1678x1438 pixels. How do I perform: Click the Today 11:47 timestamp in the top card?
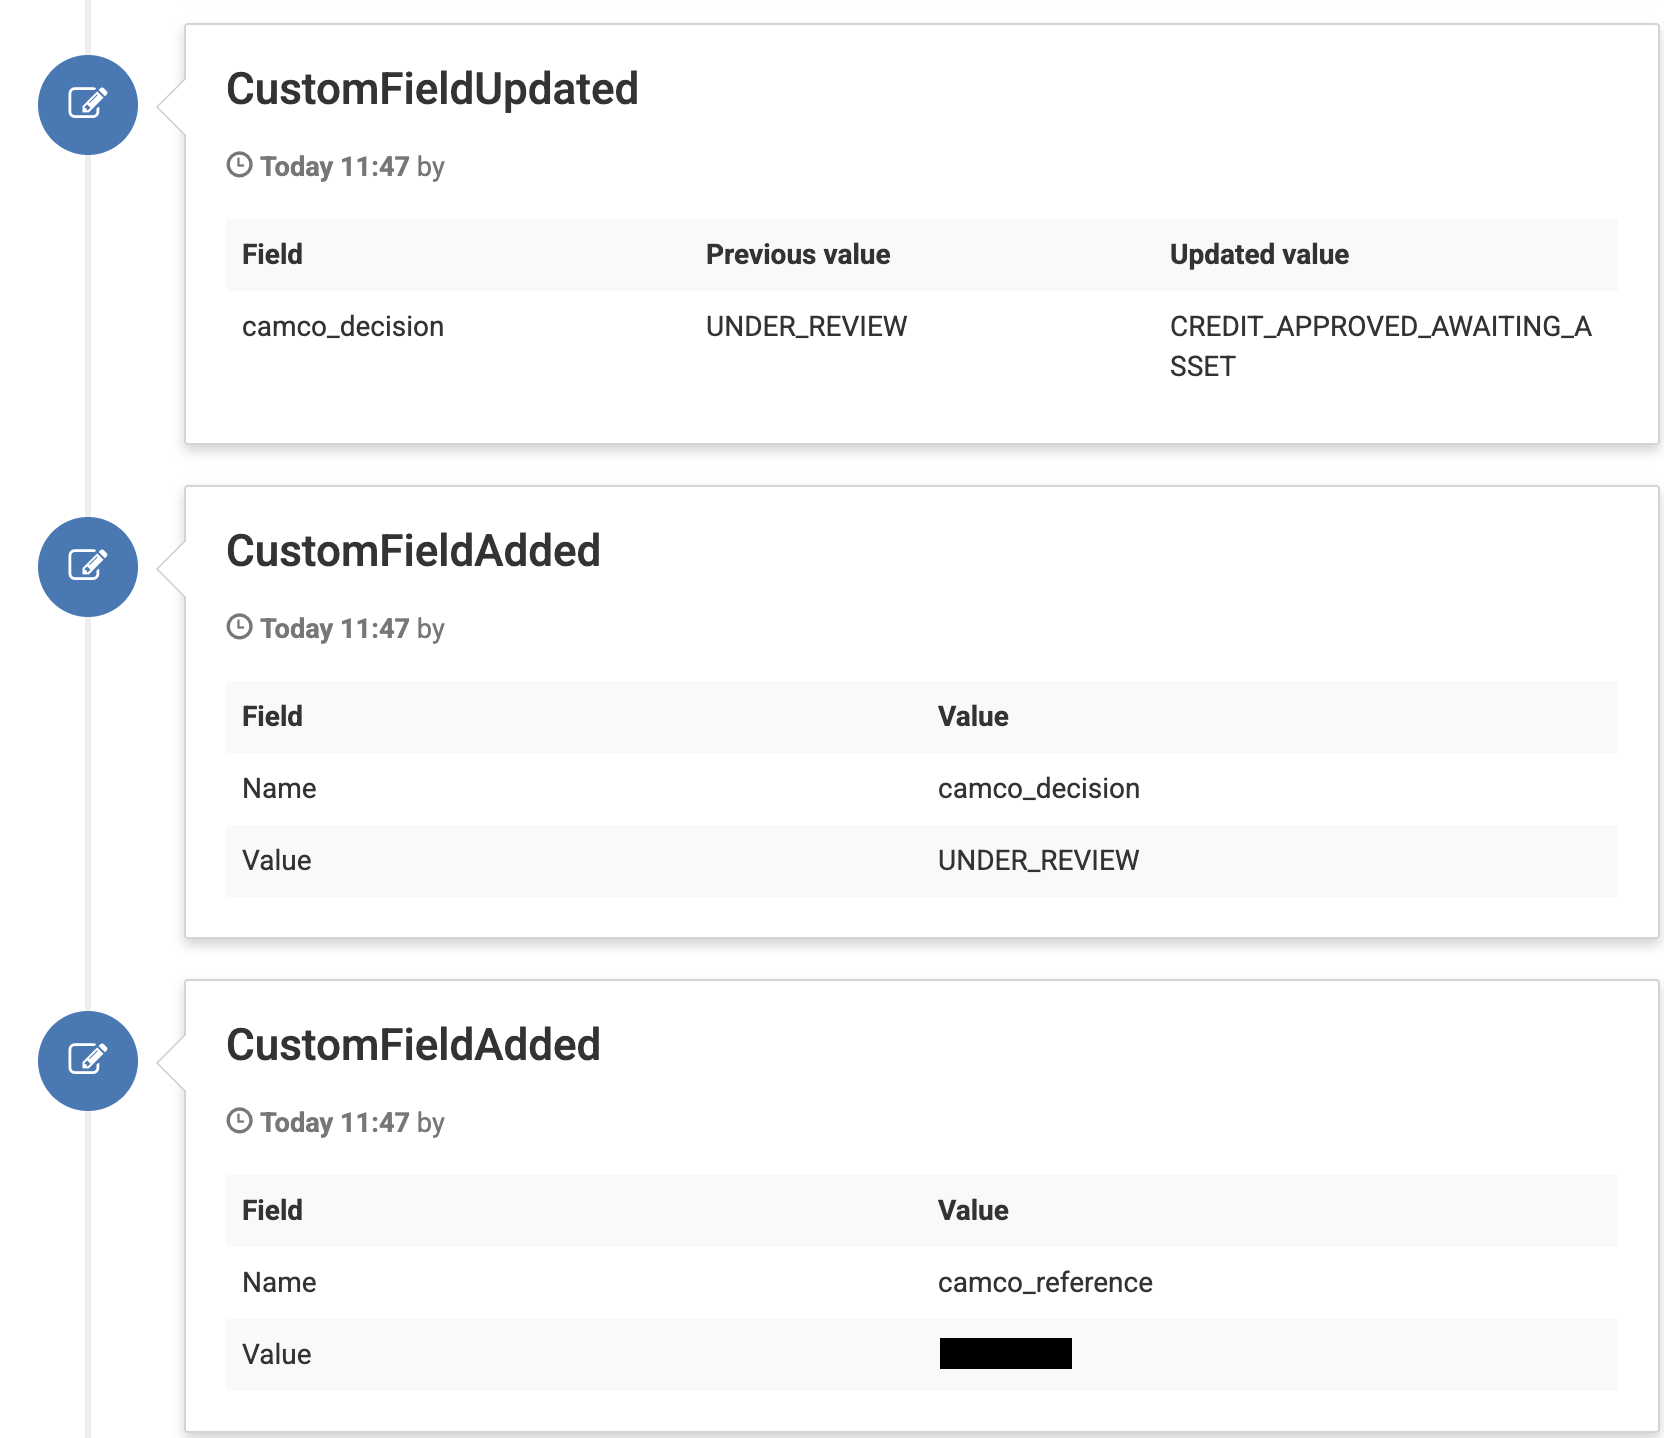[333, 166]
